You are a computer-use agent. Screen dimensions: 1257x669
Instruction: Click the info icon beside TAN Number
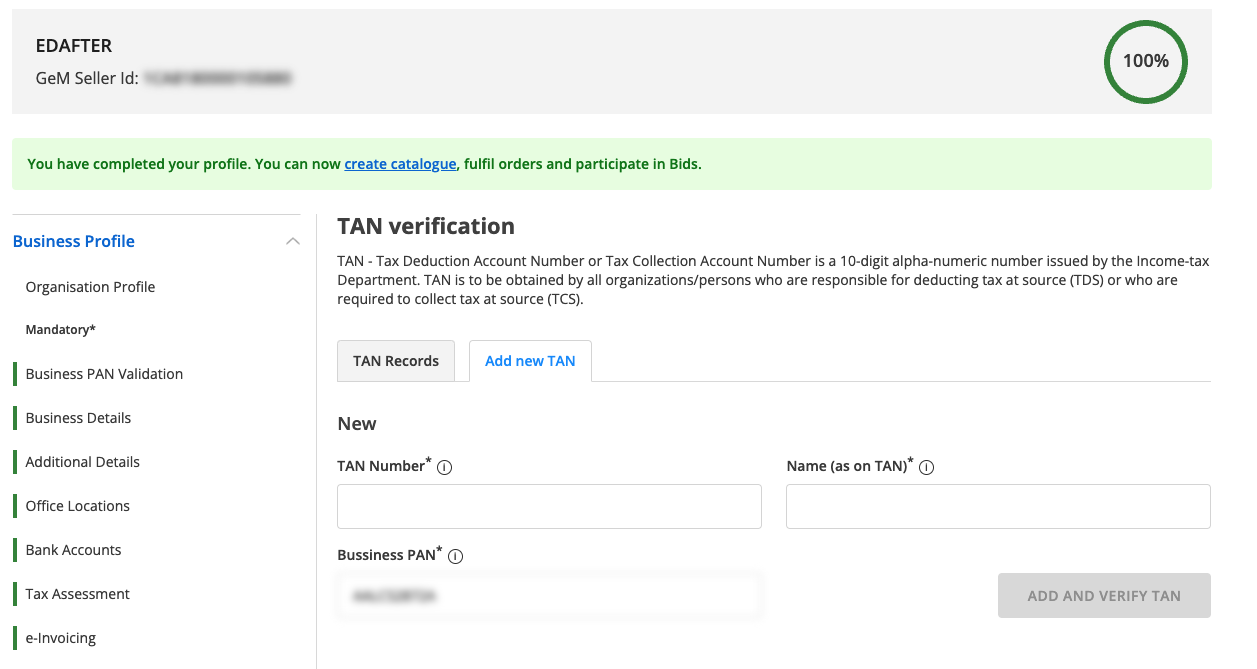coord(443,466)
